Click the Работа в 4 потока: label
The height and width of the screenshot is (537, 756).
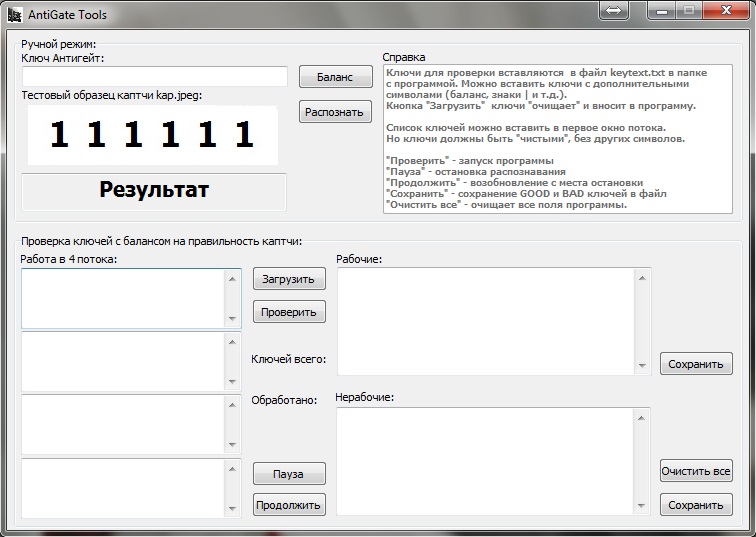(x=68, y=259)
